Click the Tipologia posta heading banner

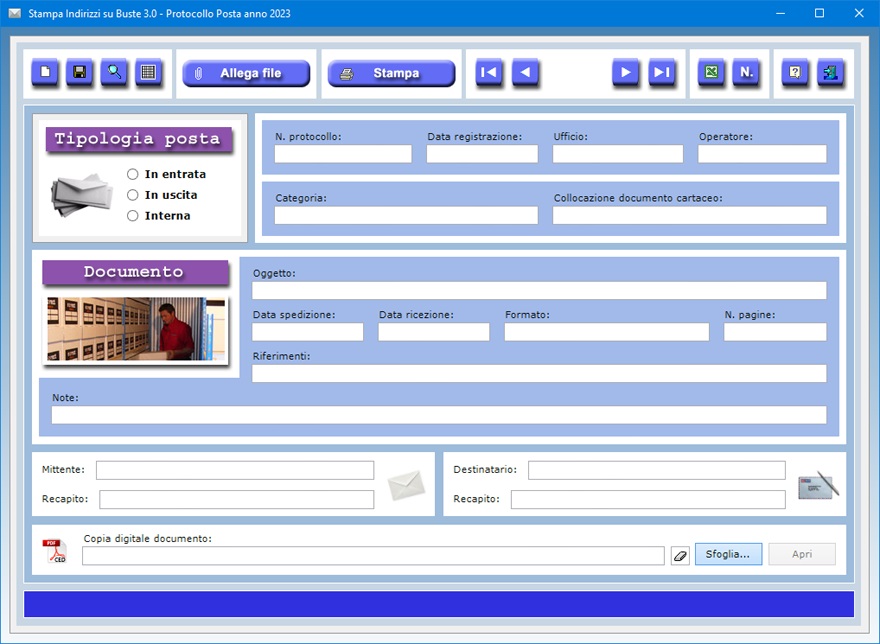click(138, 139)
